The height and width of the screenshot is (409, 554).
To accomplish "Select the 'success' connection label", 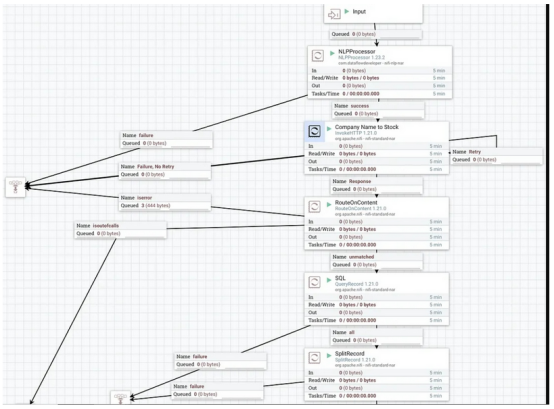I will click(x=378, y=110).
